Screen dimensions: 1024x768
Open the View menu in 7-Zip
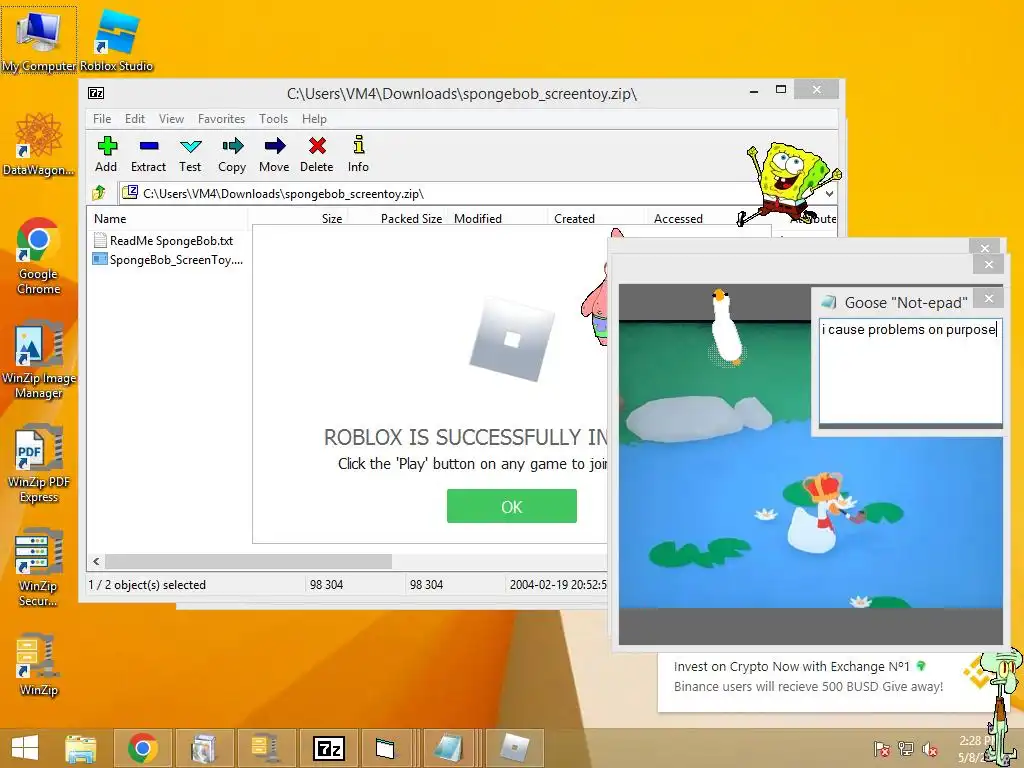point(171,119)
